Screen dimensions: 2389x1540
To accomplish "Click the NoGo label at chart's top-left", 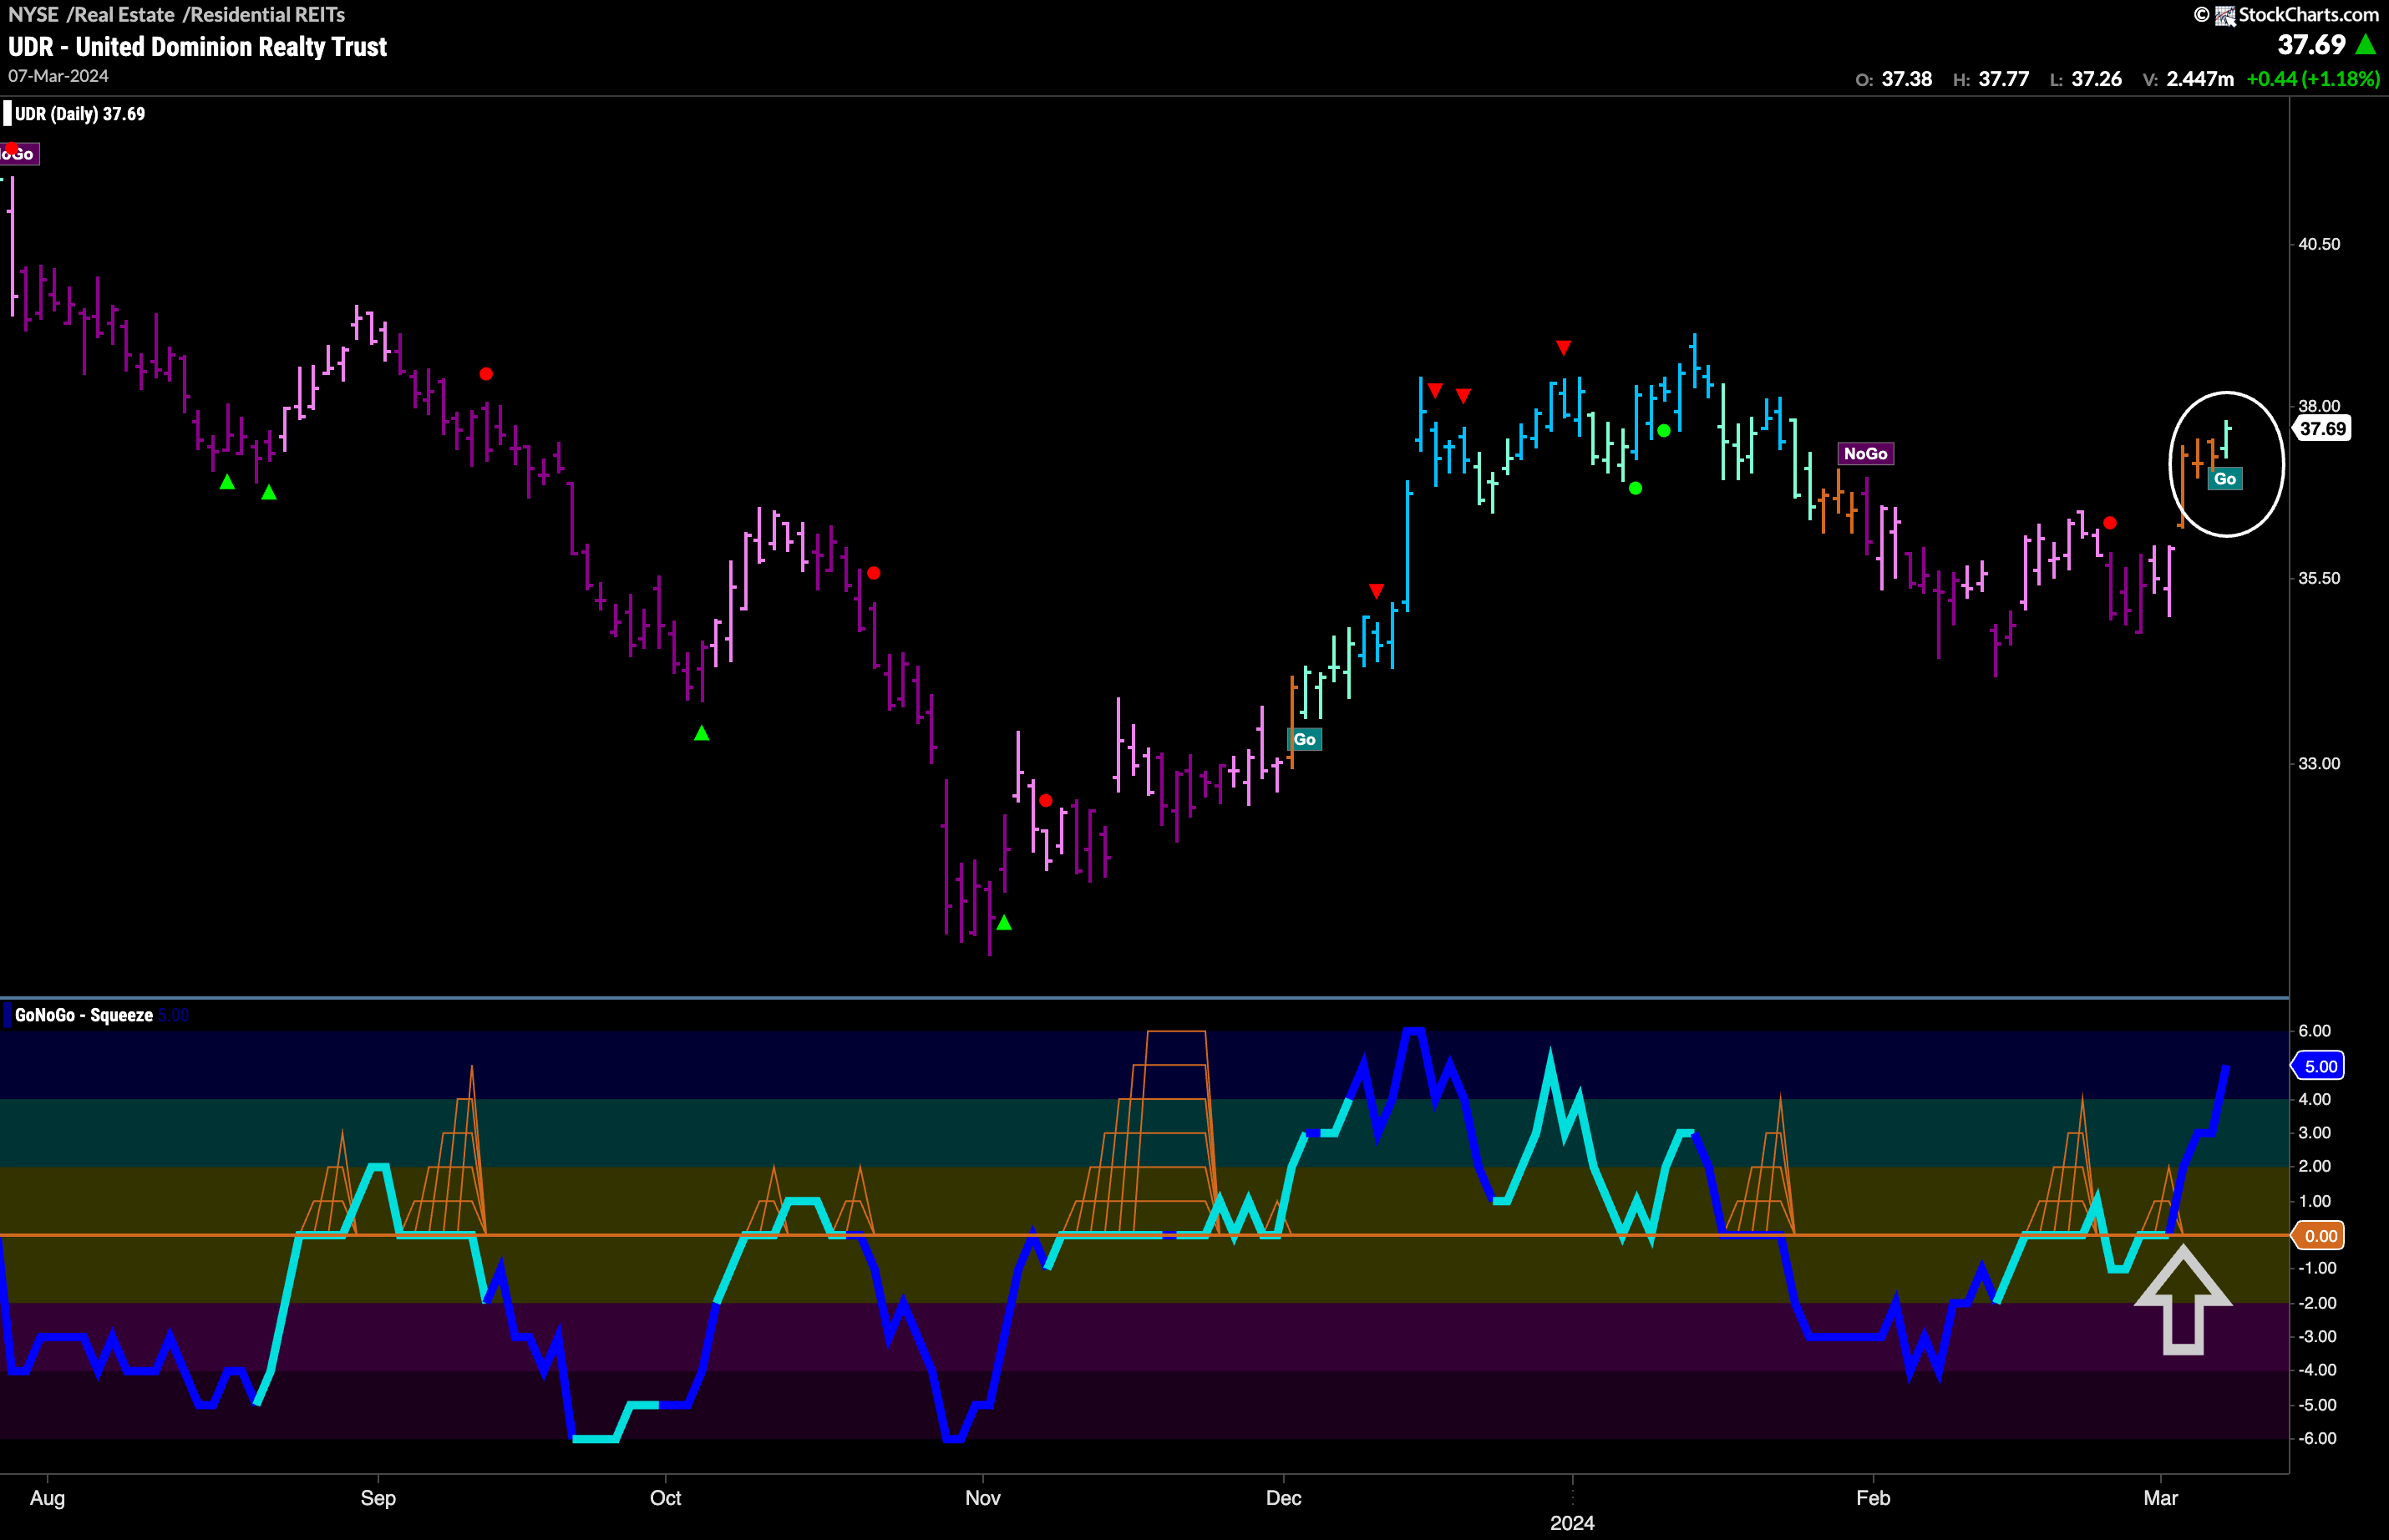I will pyautogui.click(x=19, y=154).
